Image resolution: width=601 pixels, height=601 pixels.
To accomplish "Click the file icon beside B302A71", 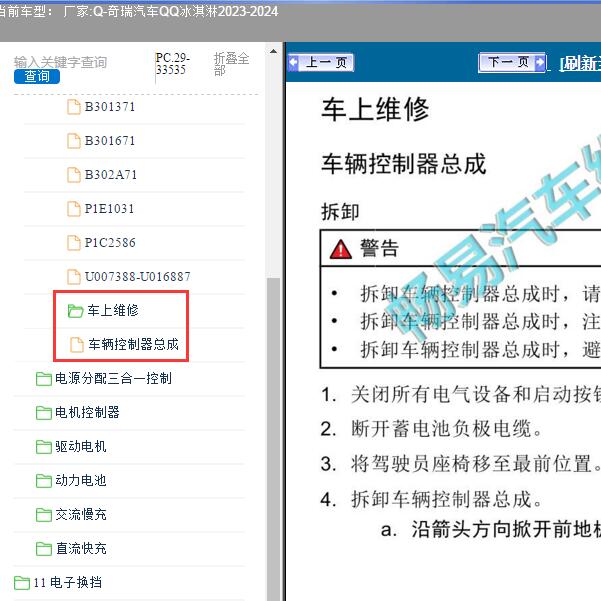I will (x=74, y=175).
